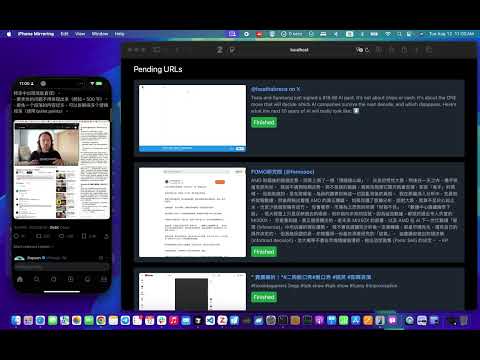Open Google Chrome from the Dock
Image resolution: width=480 pixels, height=360 pixels.
(101, 321)
